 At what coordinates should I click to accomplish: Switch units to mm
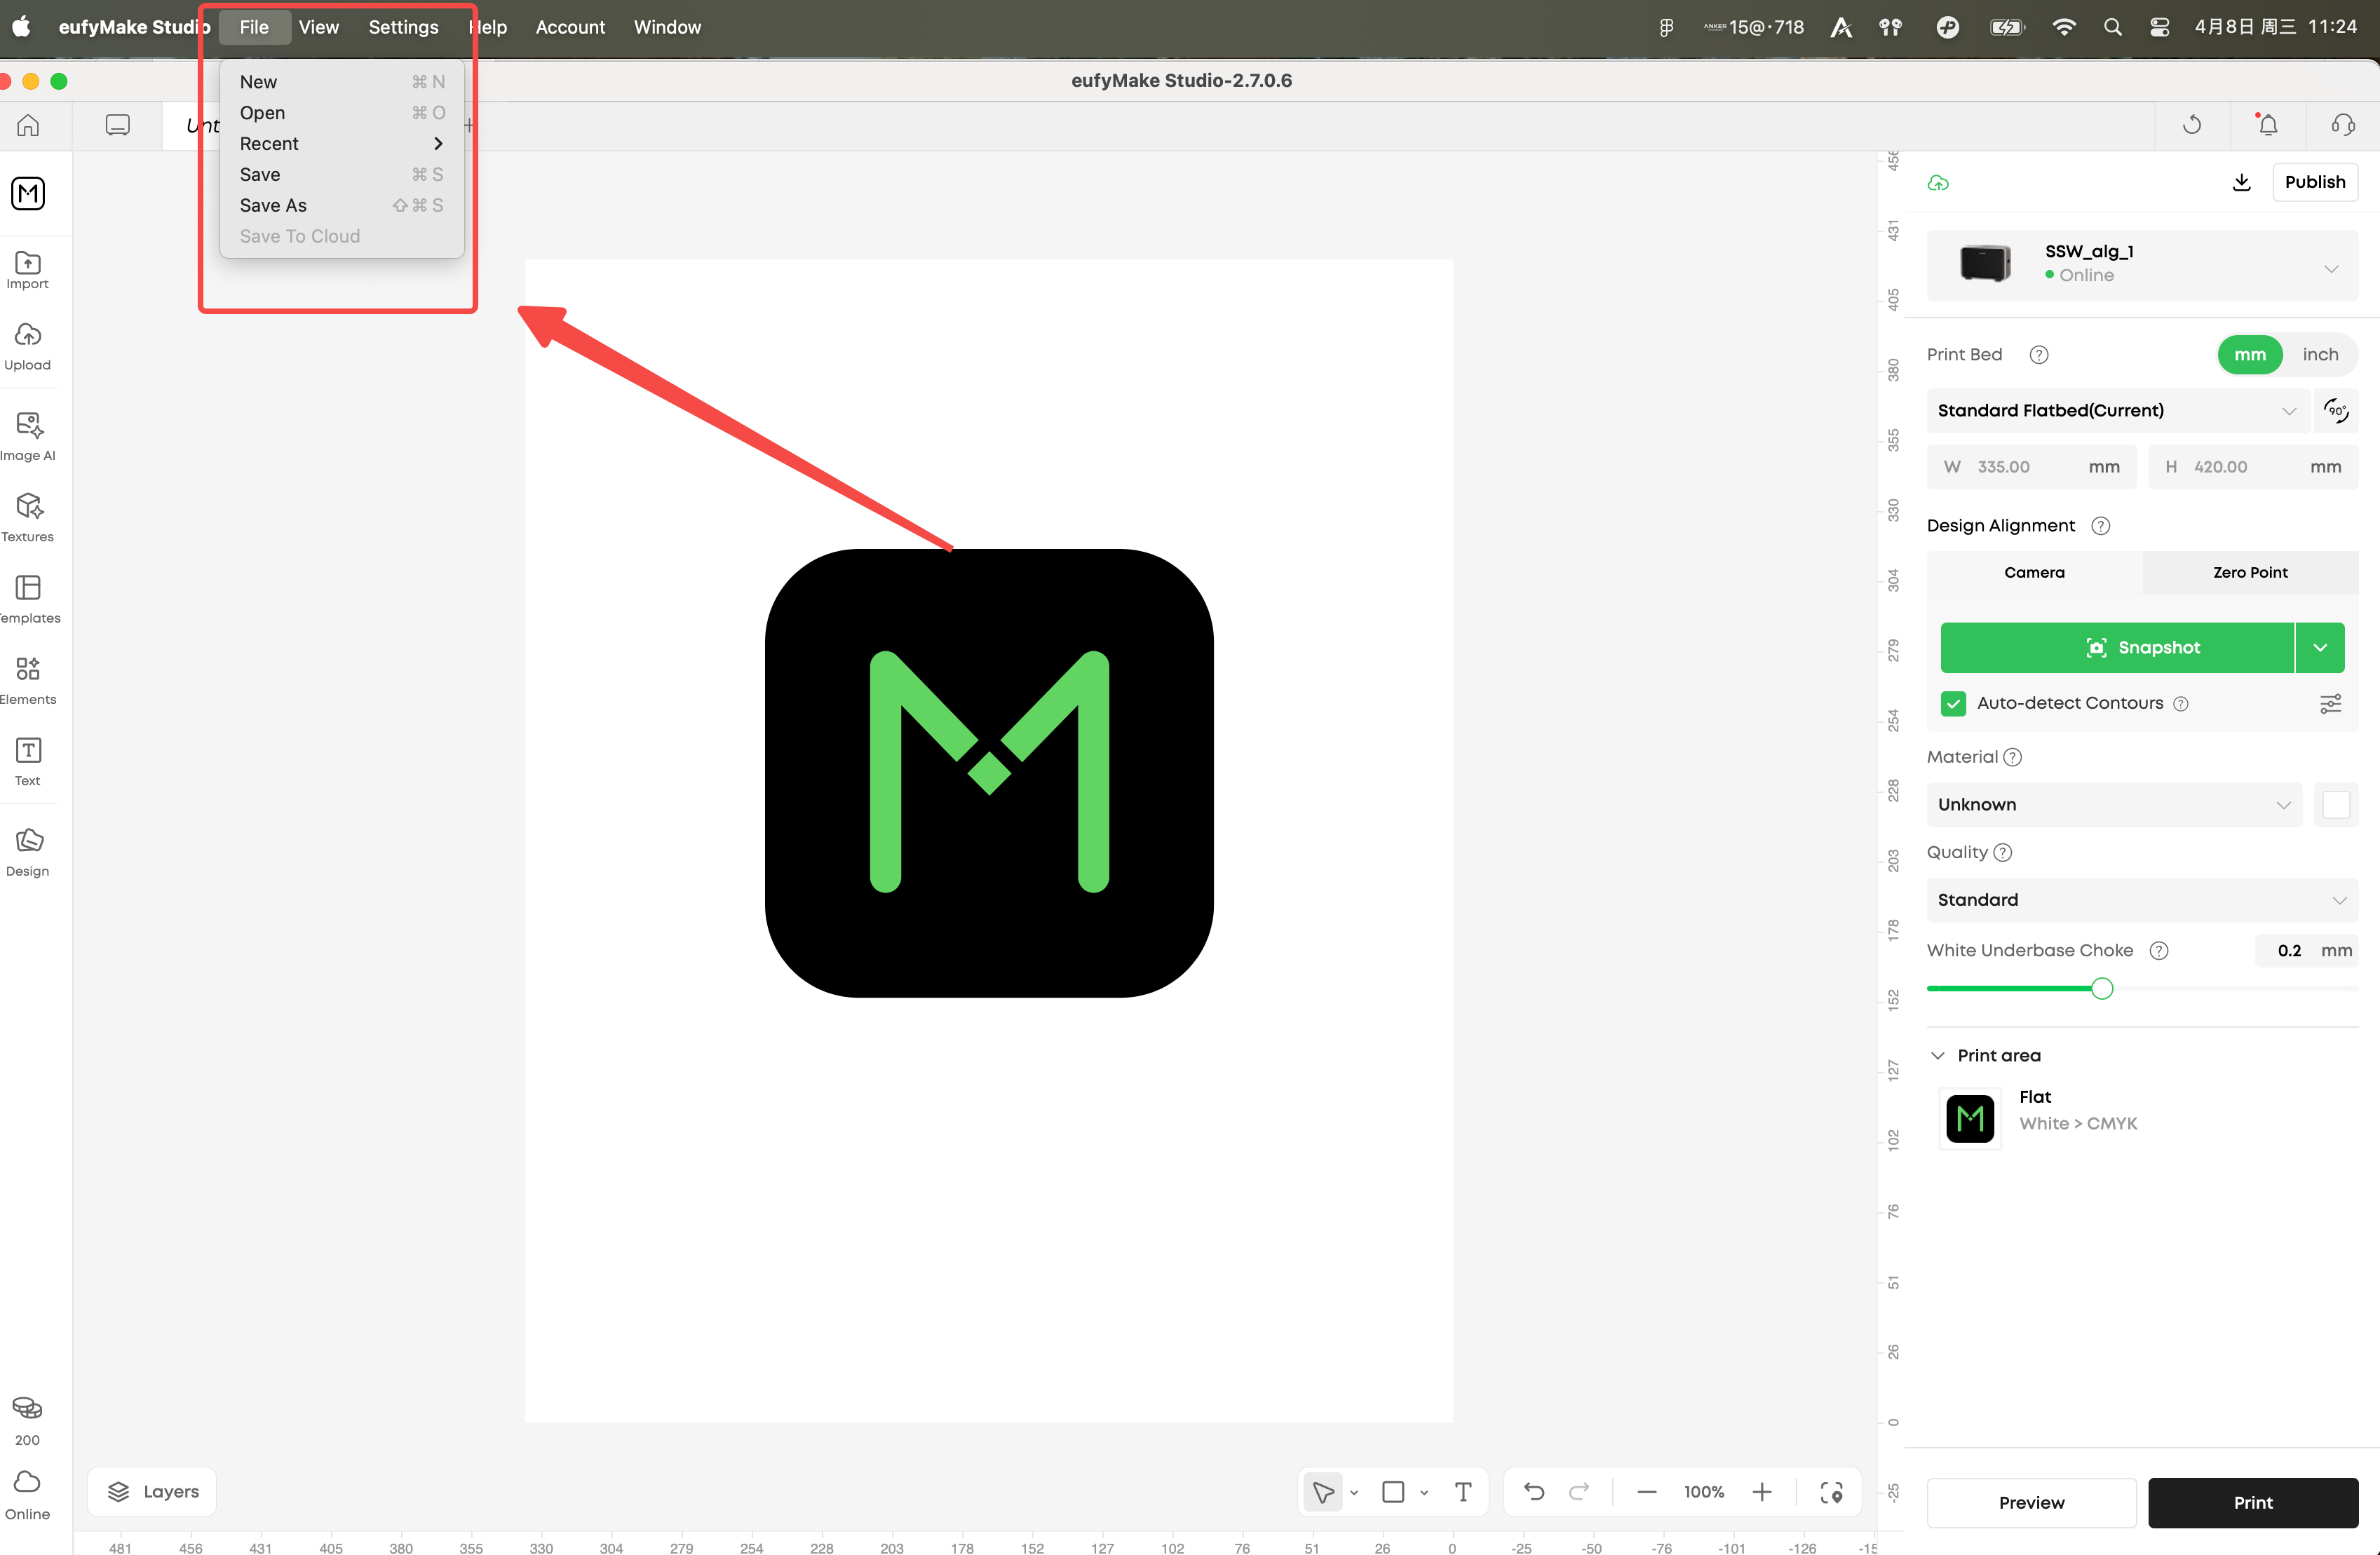[2250, 355]
